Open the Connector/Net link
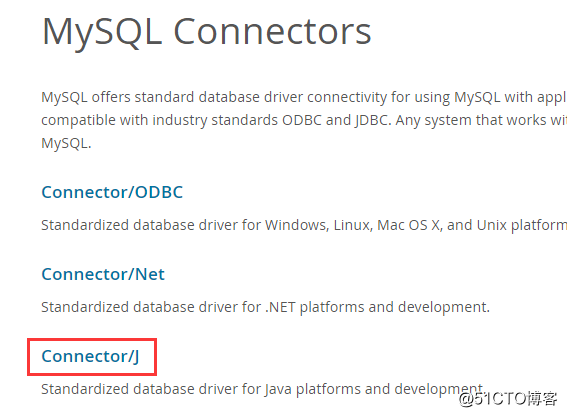 (103, 274)
